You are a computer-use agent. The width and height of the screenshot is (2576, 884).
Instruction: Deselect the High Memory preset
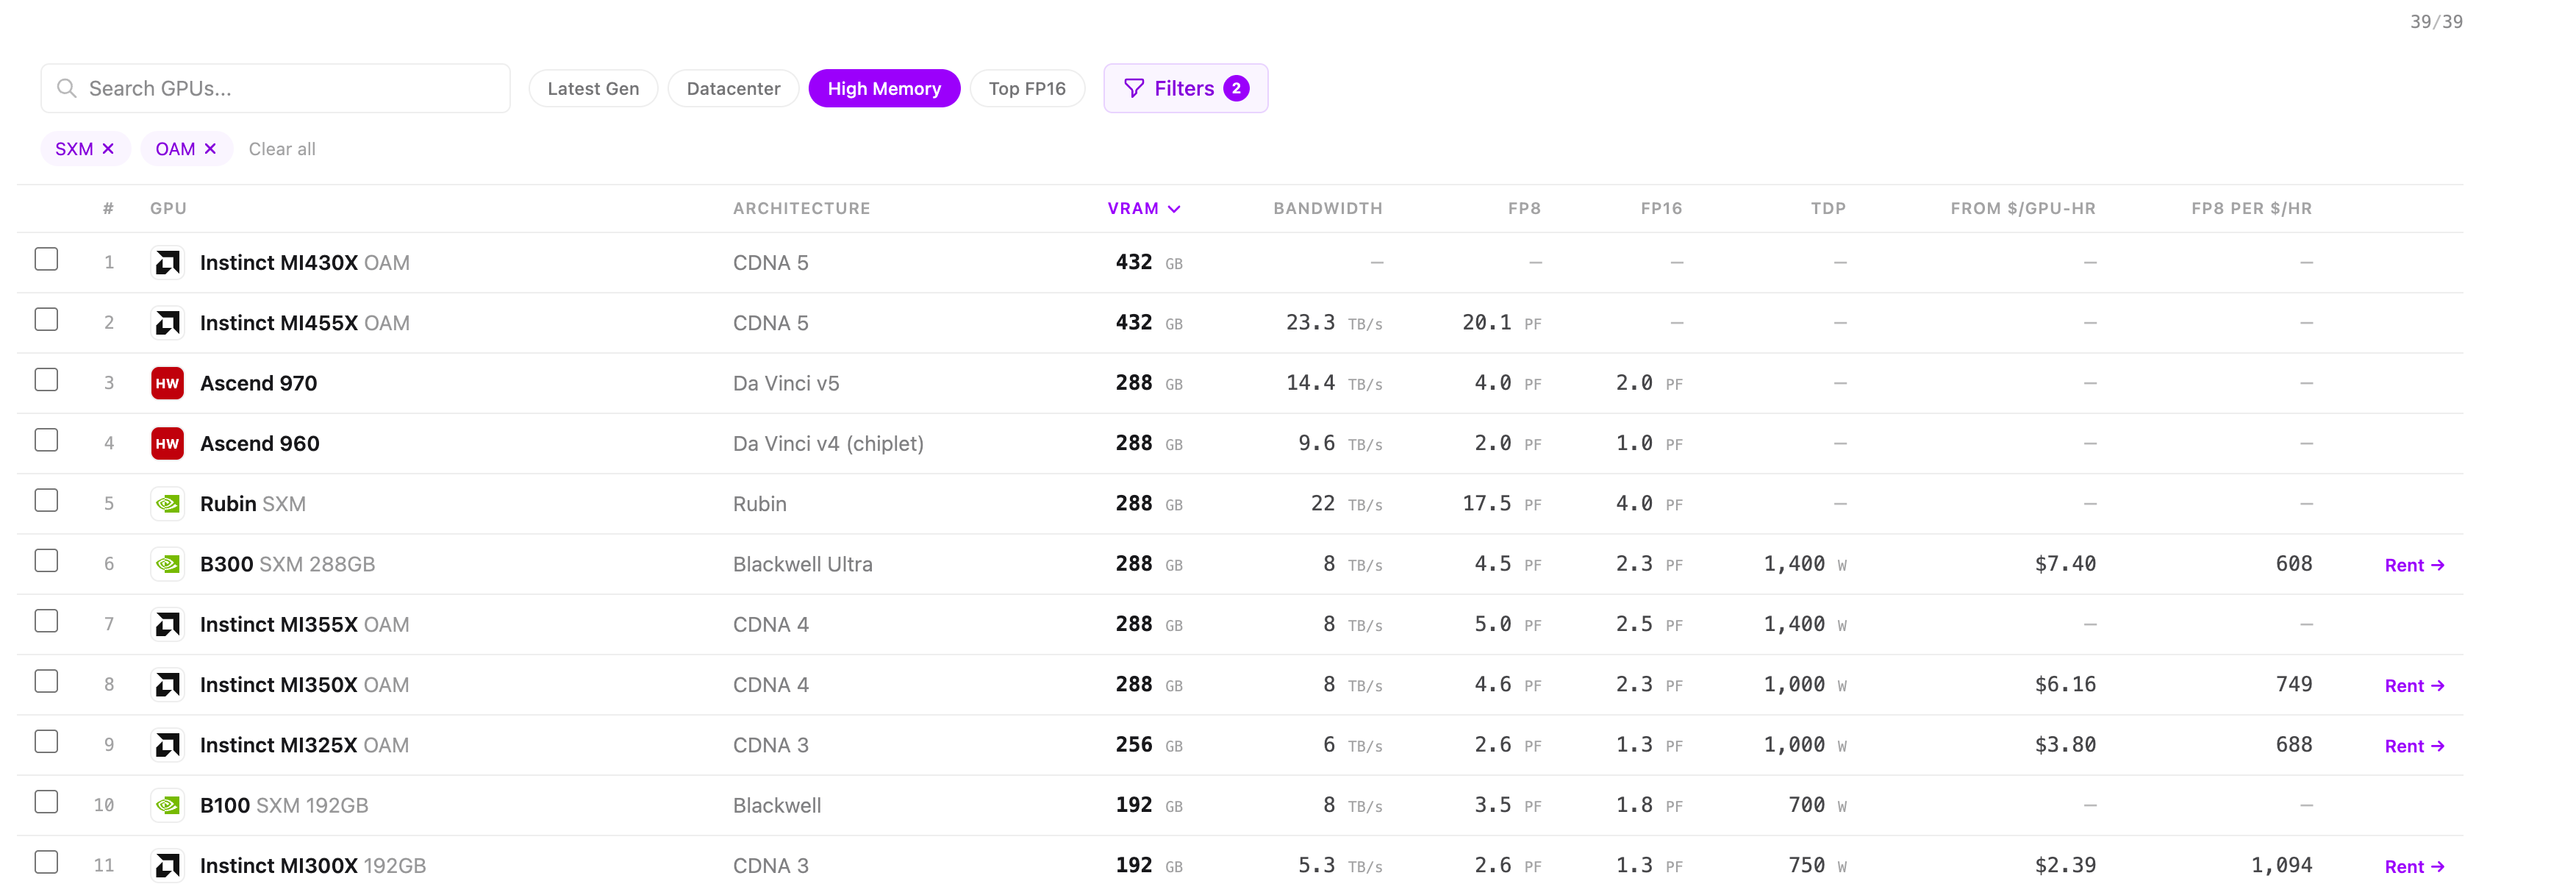[x=884, y=88]
